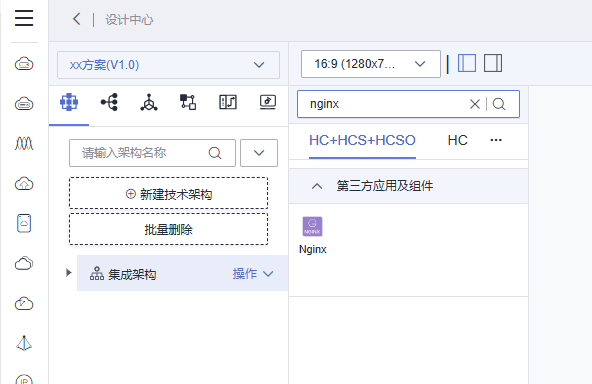Click the pyramid-shaped sidebar icon

[x=24, y=343]
